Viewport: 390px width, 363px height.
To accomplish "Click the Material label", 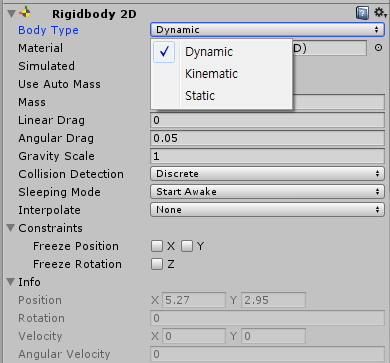I will [40, 48].
